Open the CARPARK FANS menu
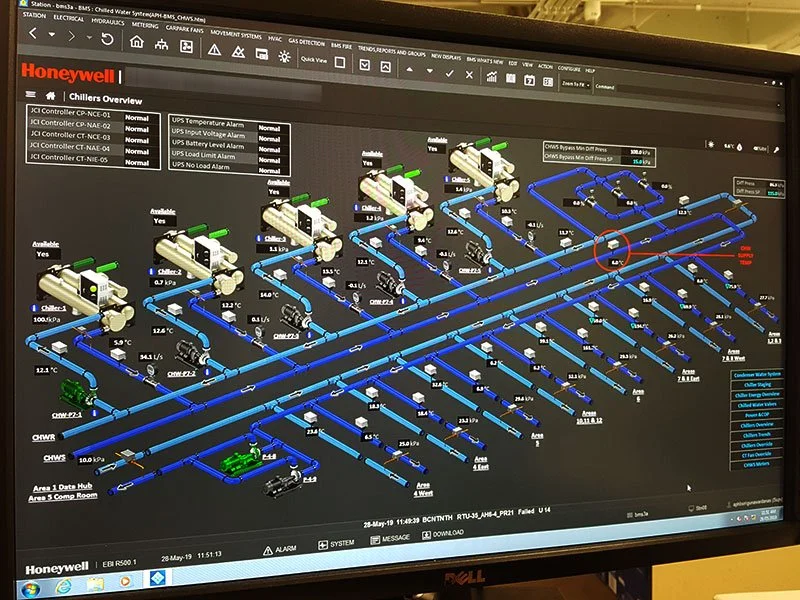This screenshot has height=600, width=800. tap(185, 30)
